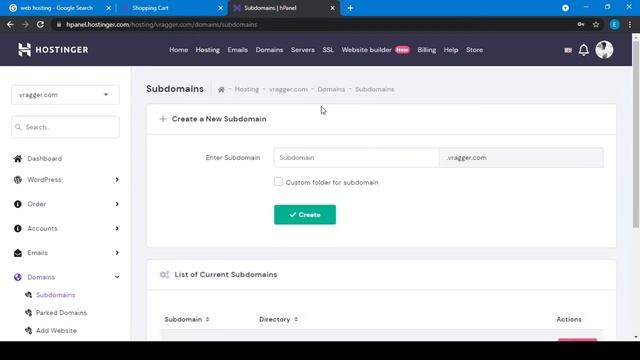Focus the sidebar Search field
Screen dimensions: 640x360
pyautogui.click(x=65, y=127)
